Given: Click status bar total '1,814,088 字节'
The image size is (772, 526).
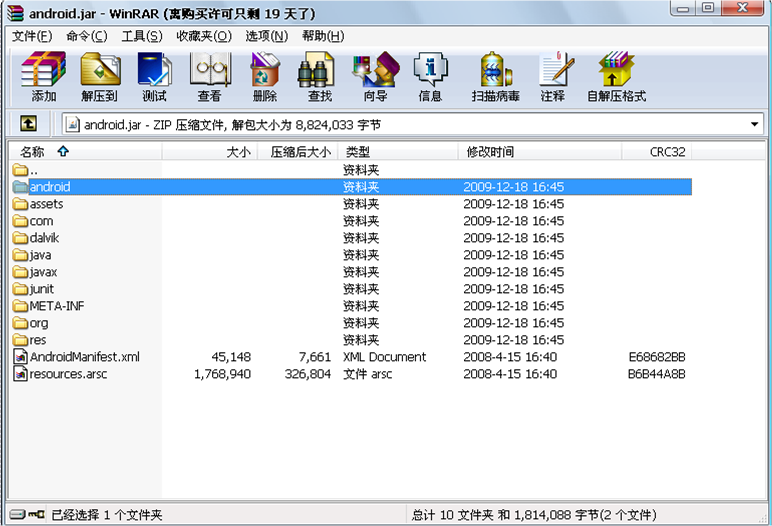Looking at the screenshot, I should [x=556, y=515].
